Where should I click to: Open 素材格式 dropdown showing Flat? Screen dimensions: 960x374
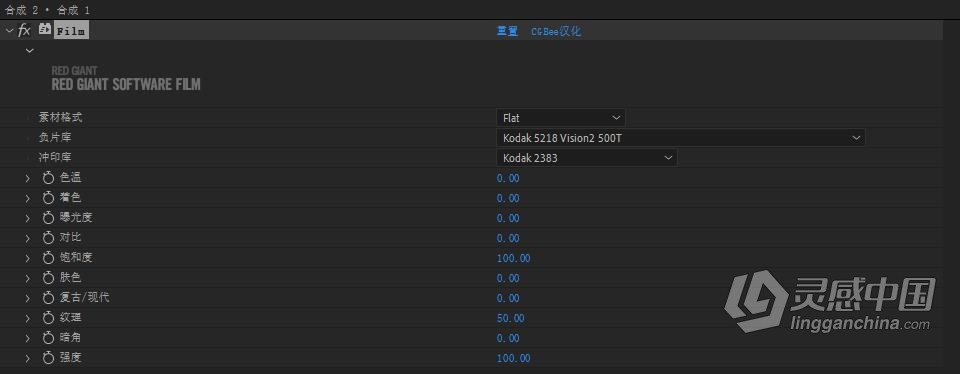tap(561, 118)
